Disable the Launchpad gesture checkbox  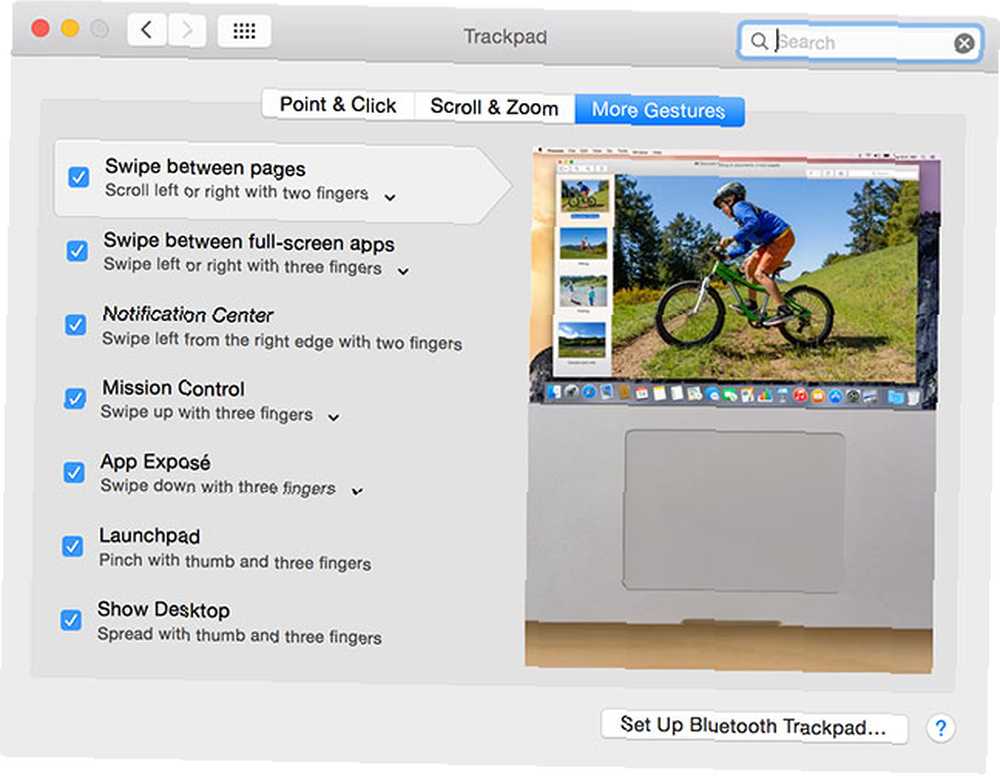(x=72, y=546)
